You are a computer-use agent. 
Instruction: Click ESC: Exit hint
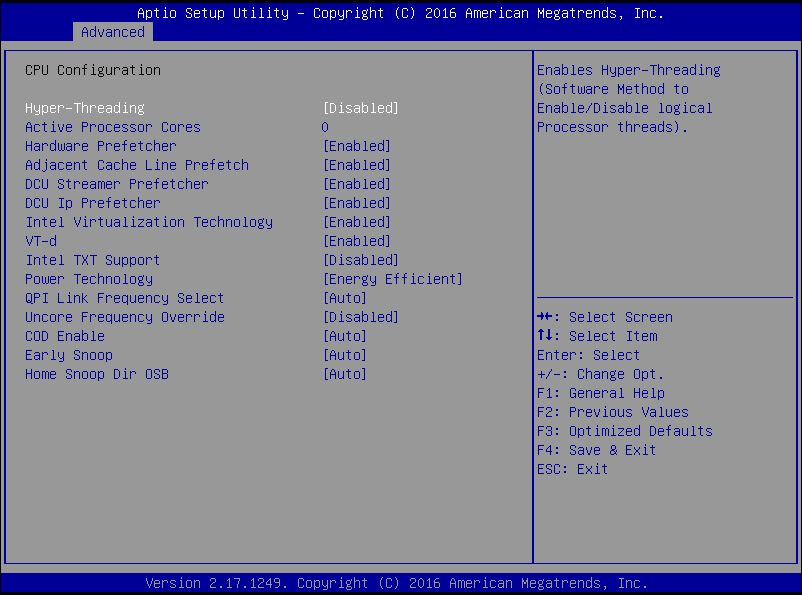[x=572, y=469]
